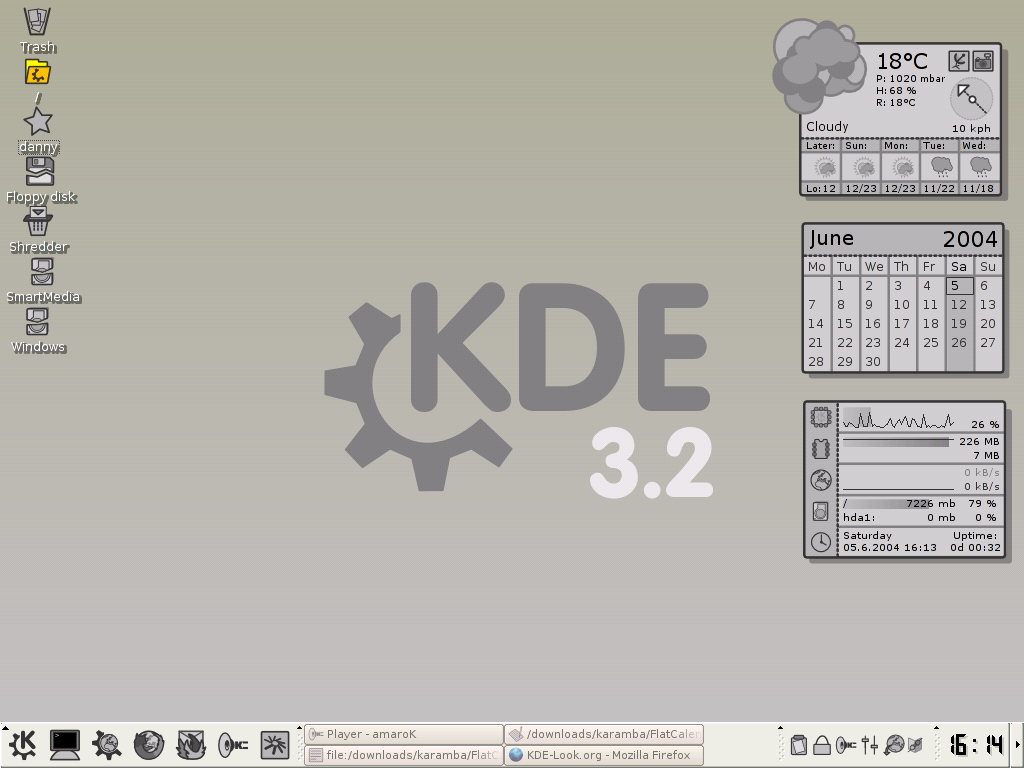The image size is (1024, 768).
Task: Open the Windows drive desktop icon
Action: (37, 322)
